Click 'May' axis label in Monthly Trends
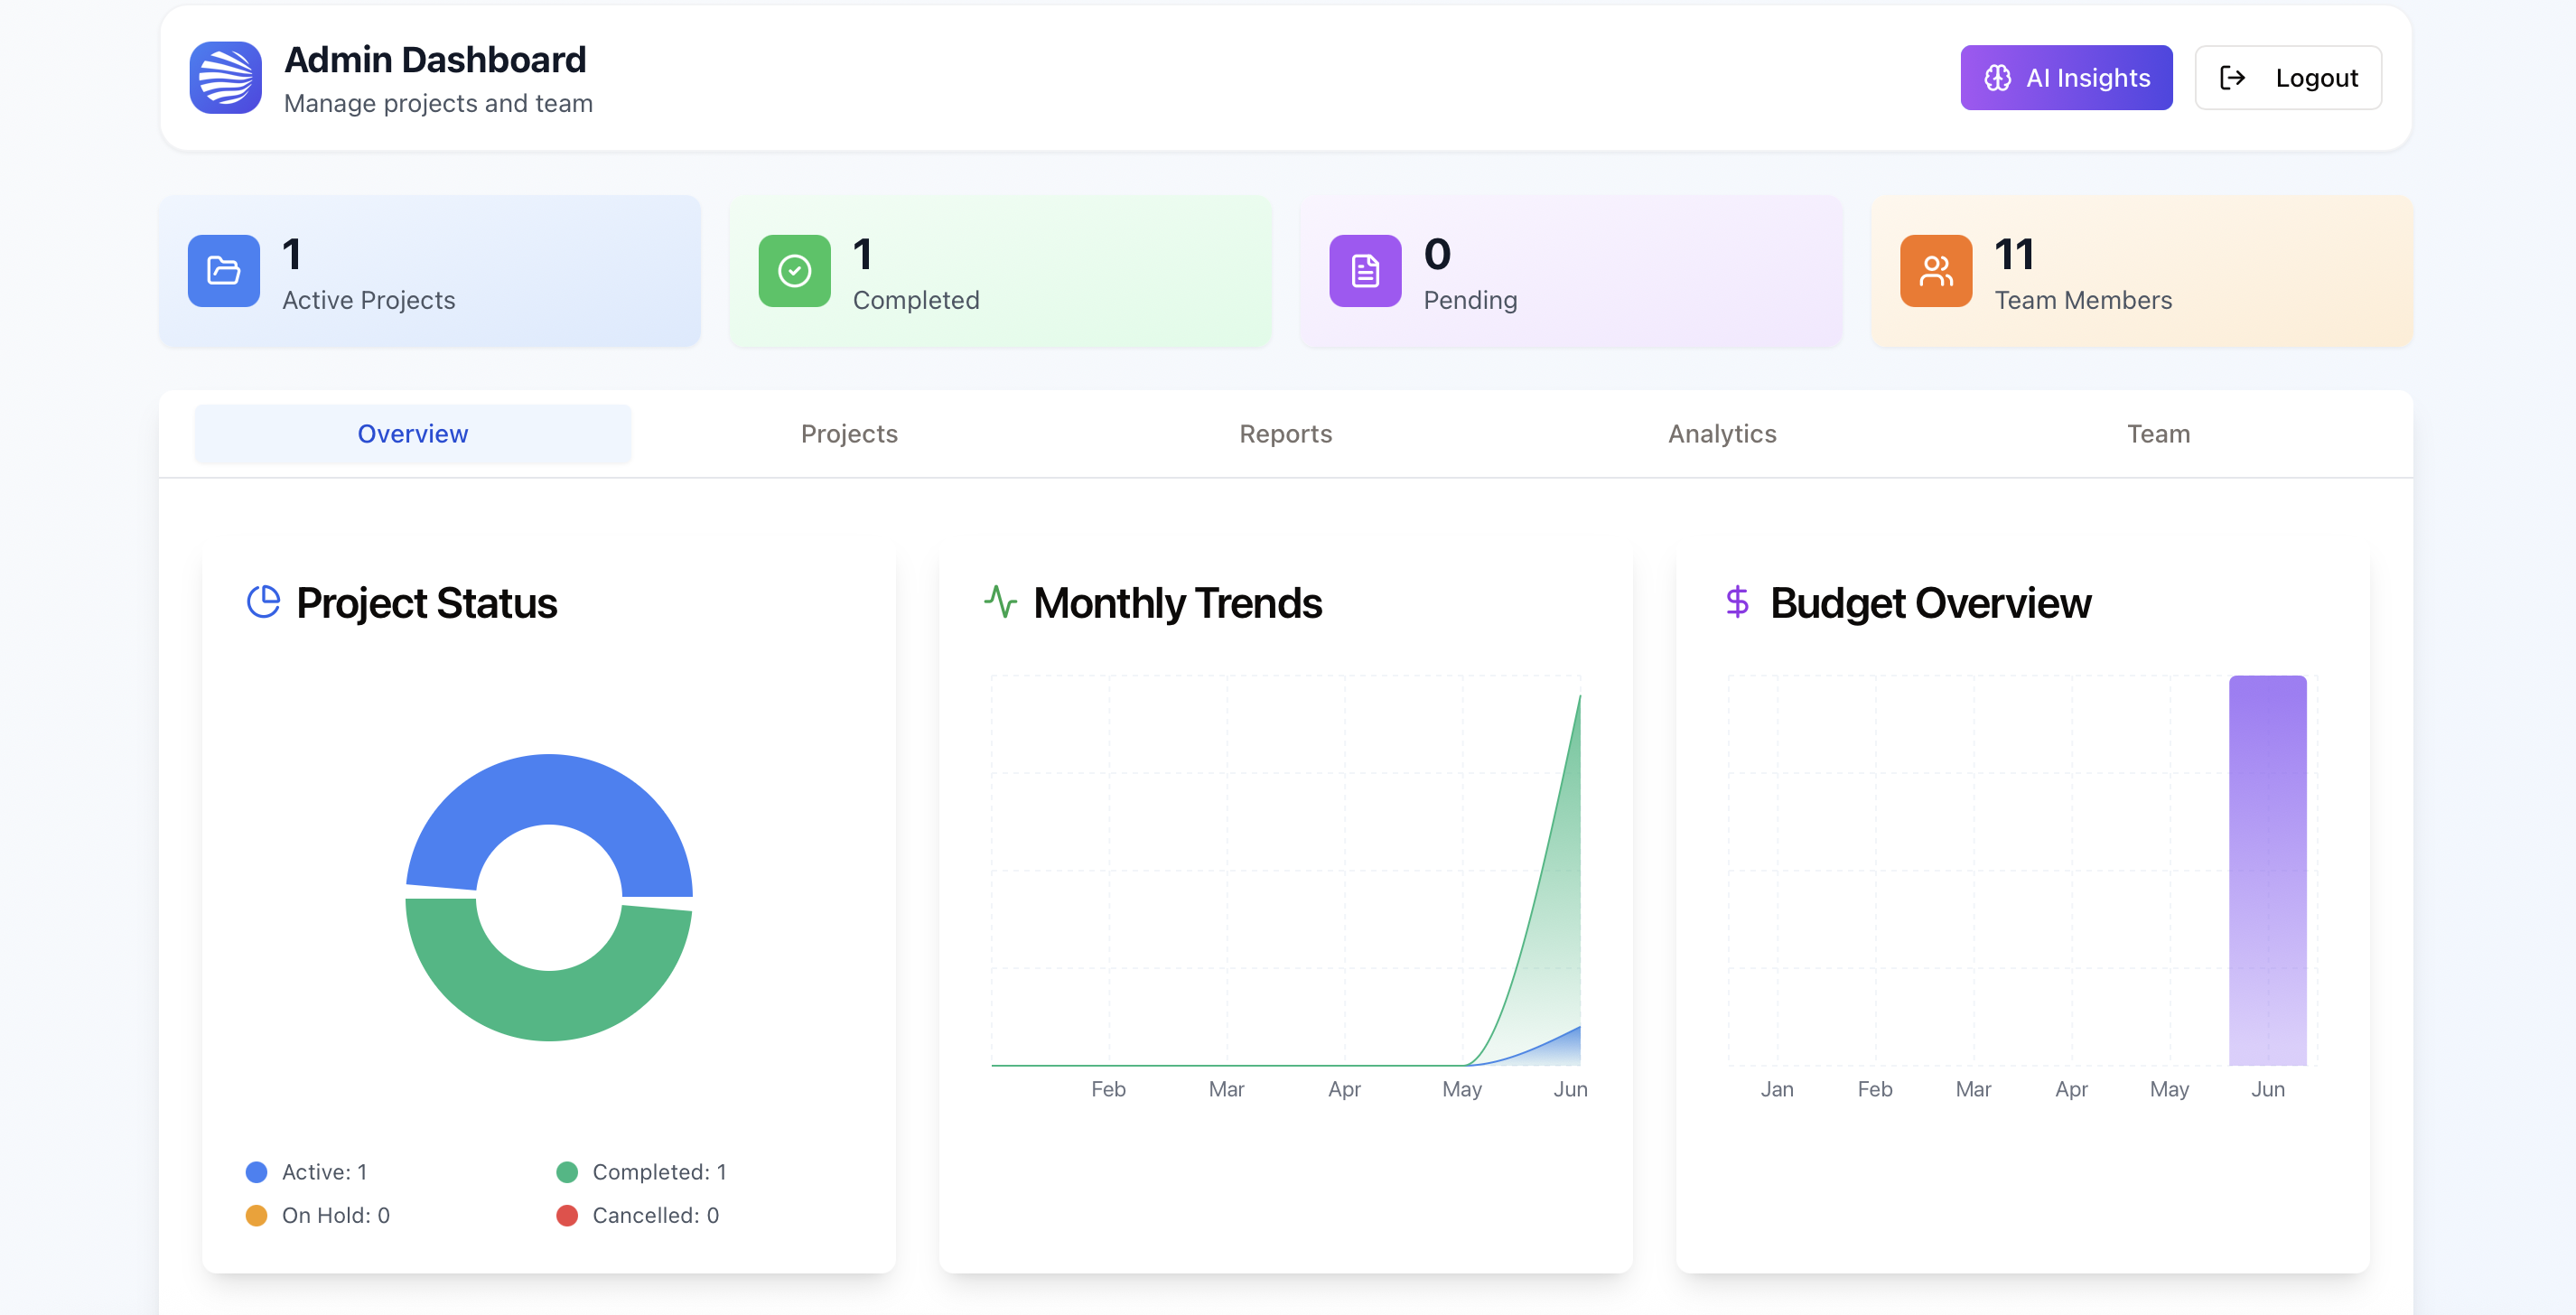The image size is (2576, 1315). click(x=1461, y=1089)
